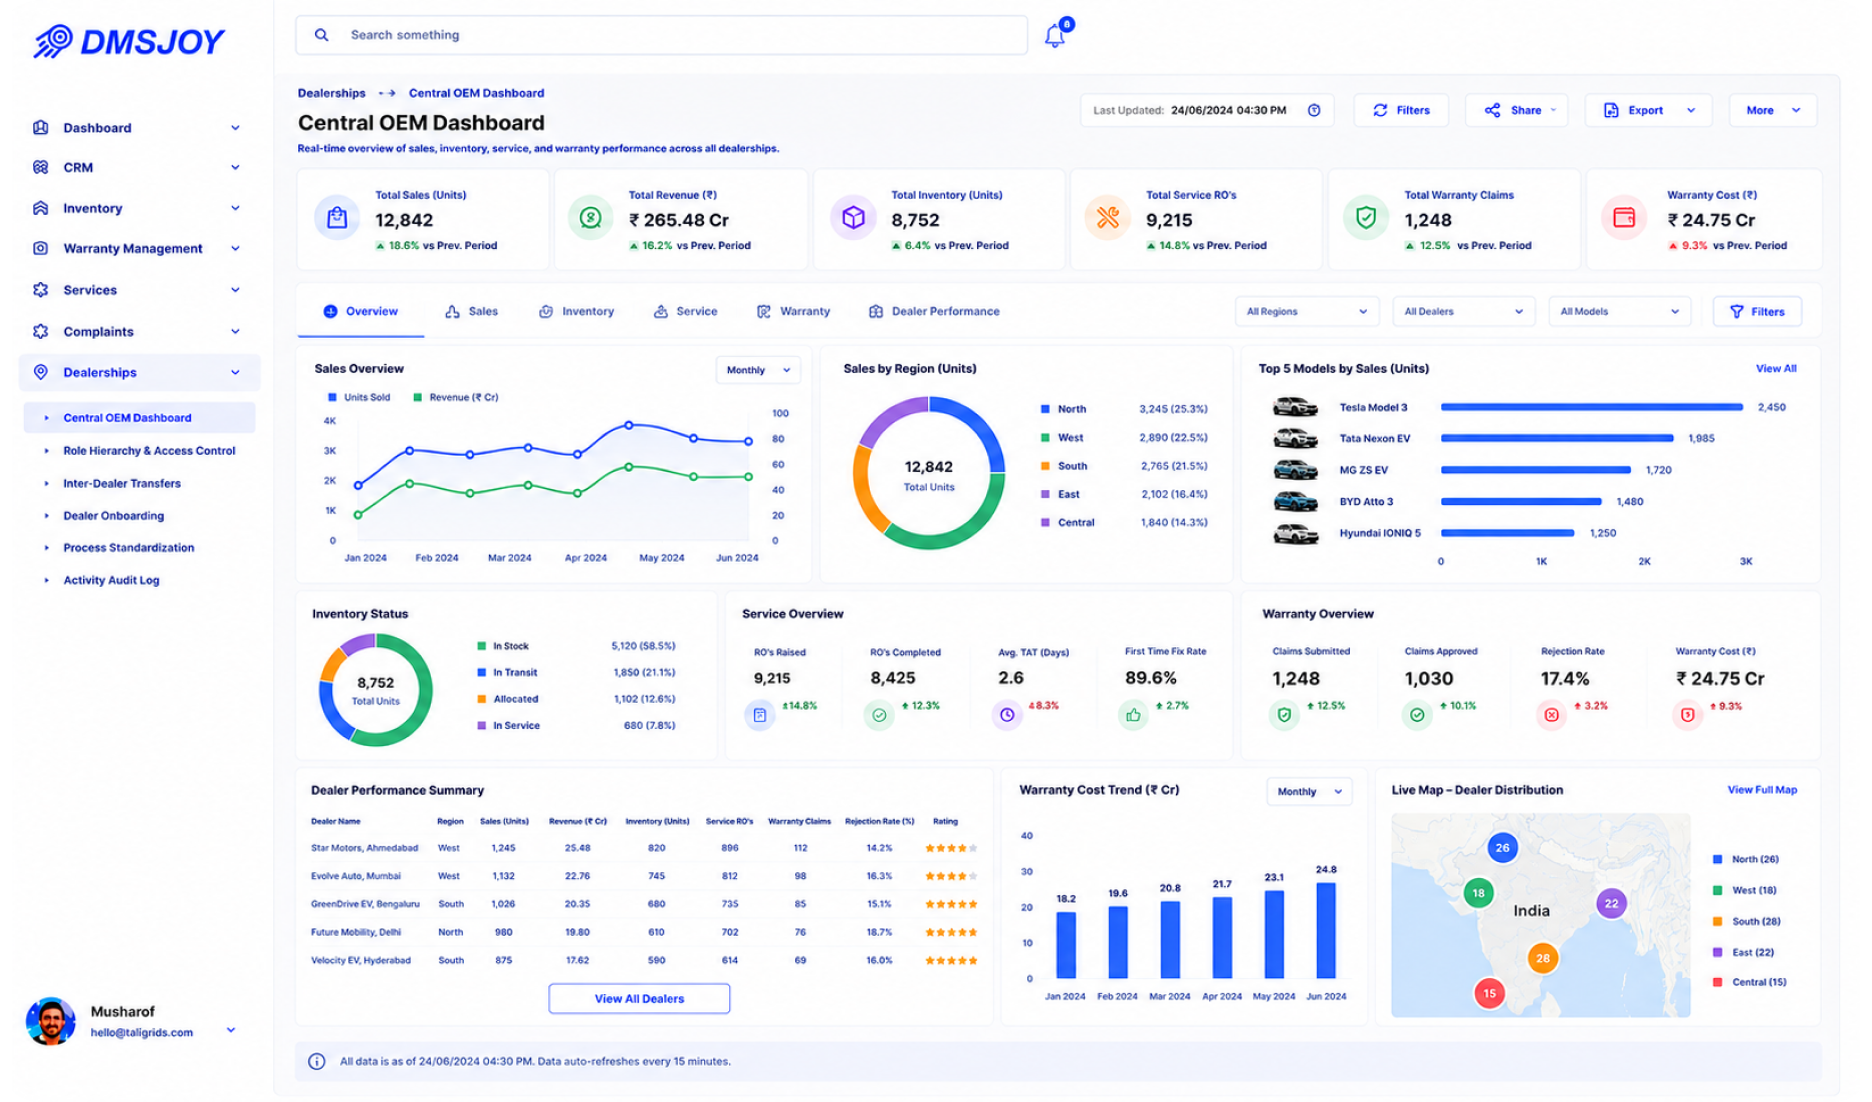This screenshot has height=1102, width=1872.
Task: Expand the CRM sidebar menu chevron
Action: click(235, 168)
